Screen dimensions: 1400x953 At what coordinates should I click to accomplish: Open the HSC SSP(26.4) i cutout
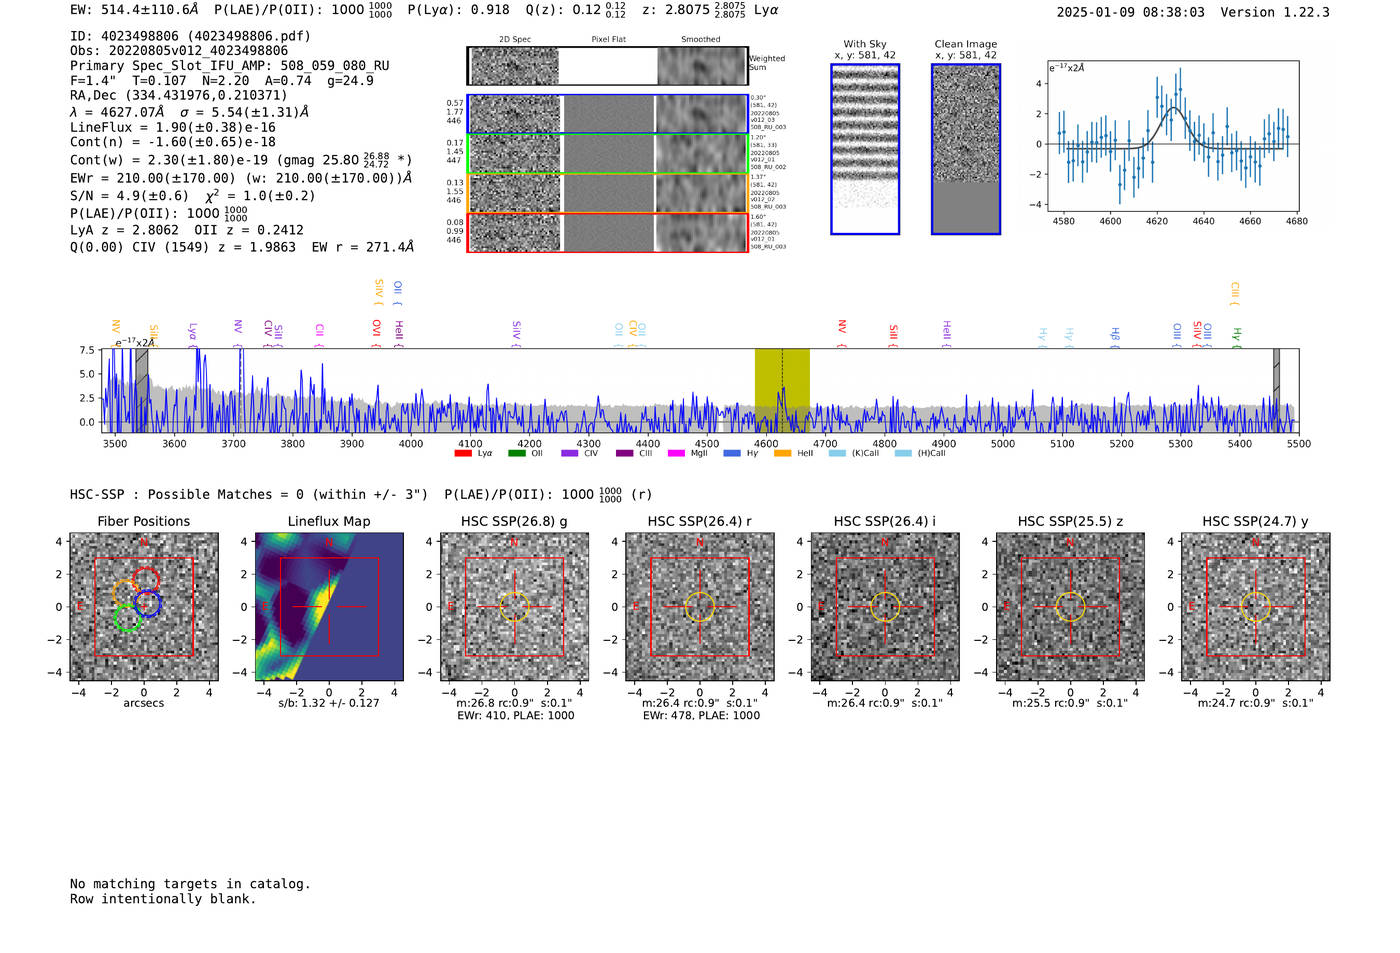tap(885, 606)
